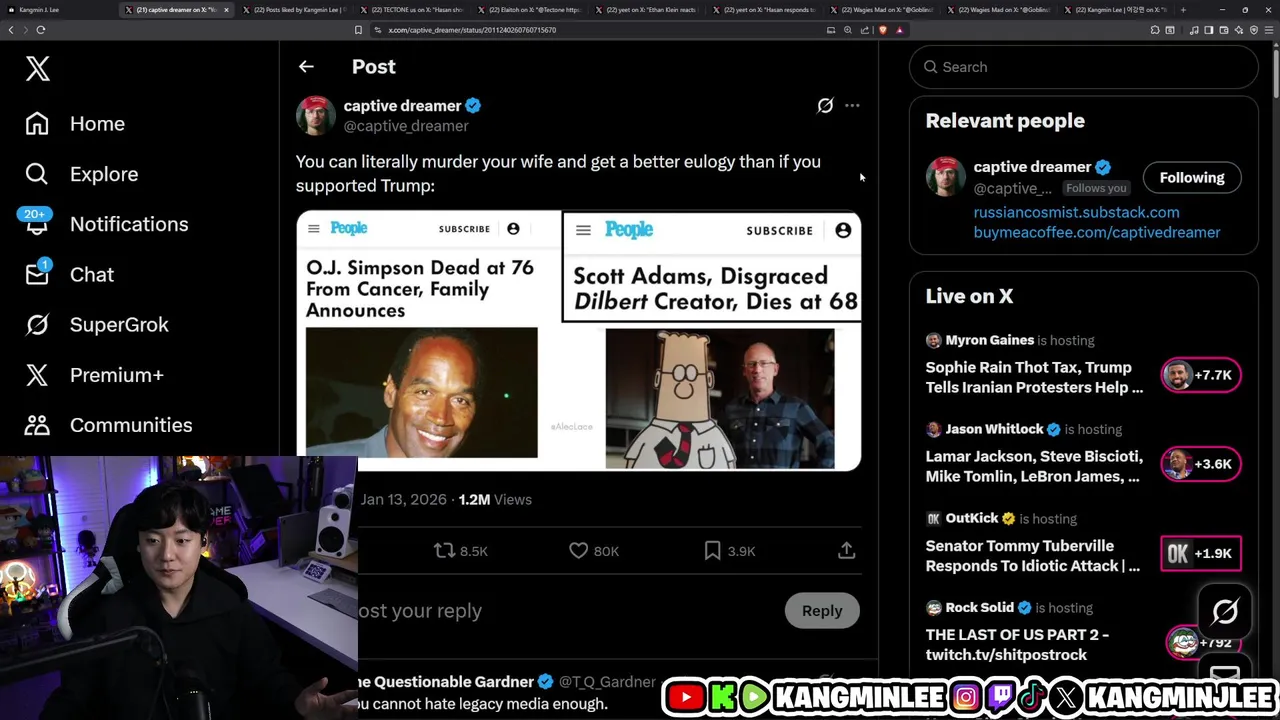Open SuperGrok from the sidebar
The width and height of the screenshot is (1280, 720).
[x=97, y=324]
